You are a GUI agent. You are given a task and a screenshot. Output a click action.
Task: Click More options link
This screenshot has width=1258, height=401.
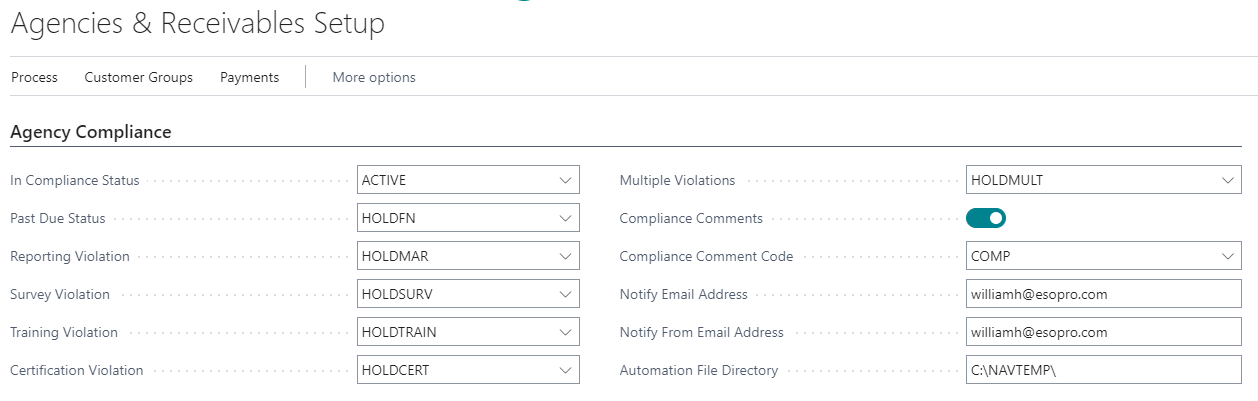(x=373, y=77)
